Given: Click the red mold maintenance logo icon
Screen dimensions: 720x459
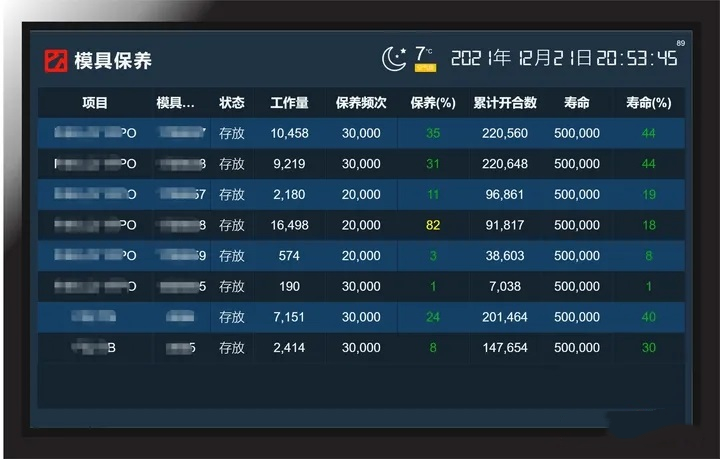Looking at the screenshot, I should point(56,61).
